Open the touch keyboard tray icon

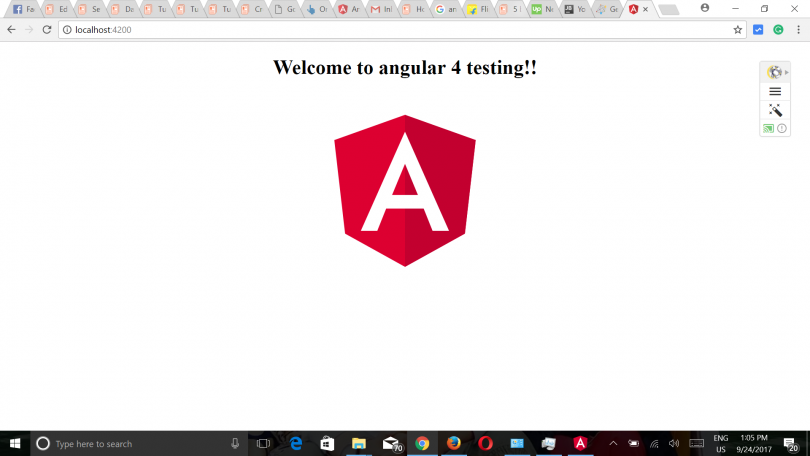696,444
